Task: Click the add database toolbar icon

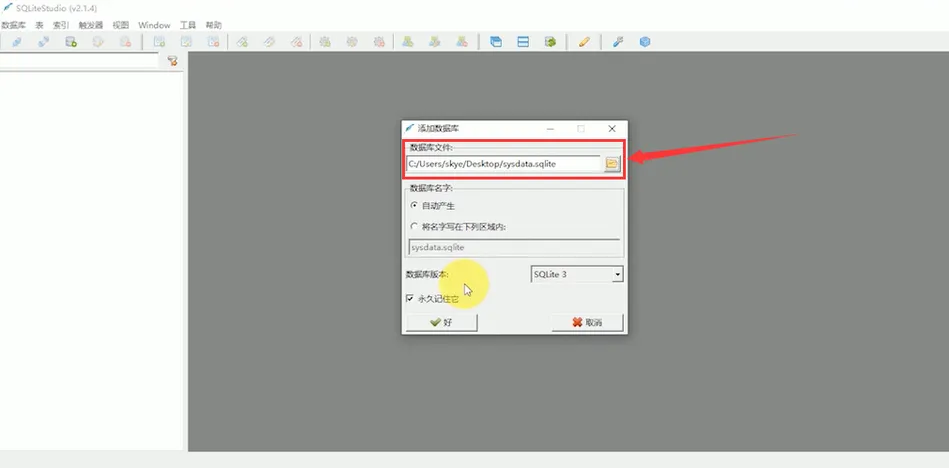Action: click(71, 42)
